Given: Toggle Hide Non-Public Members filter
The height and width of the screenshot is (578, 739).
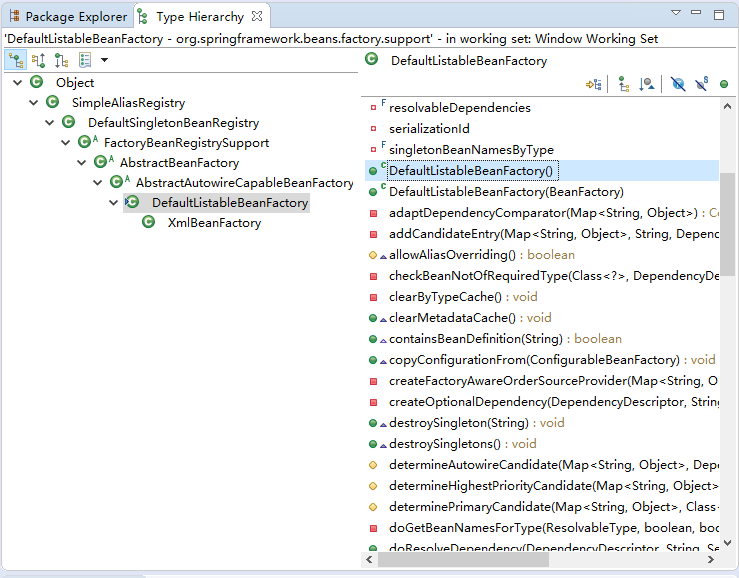Looking at the screenshot, I should click(x=724, y=84).
